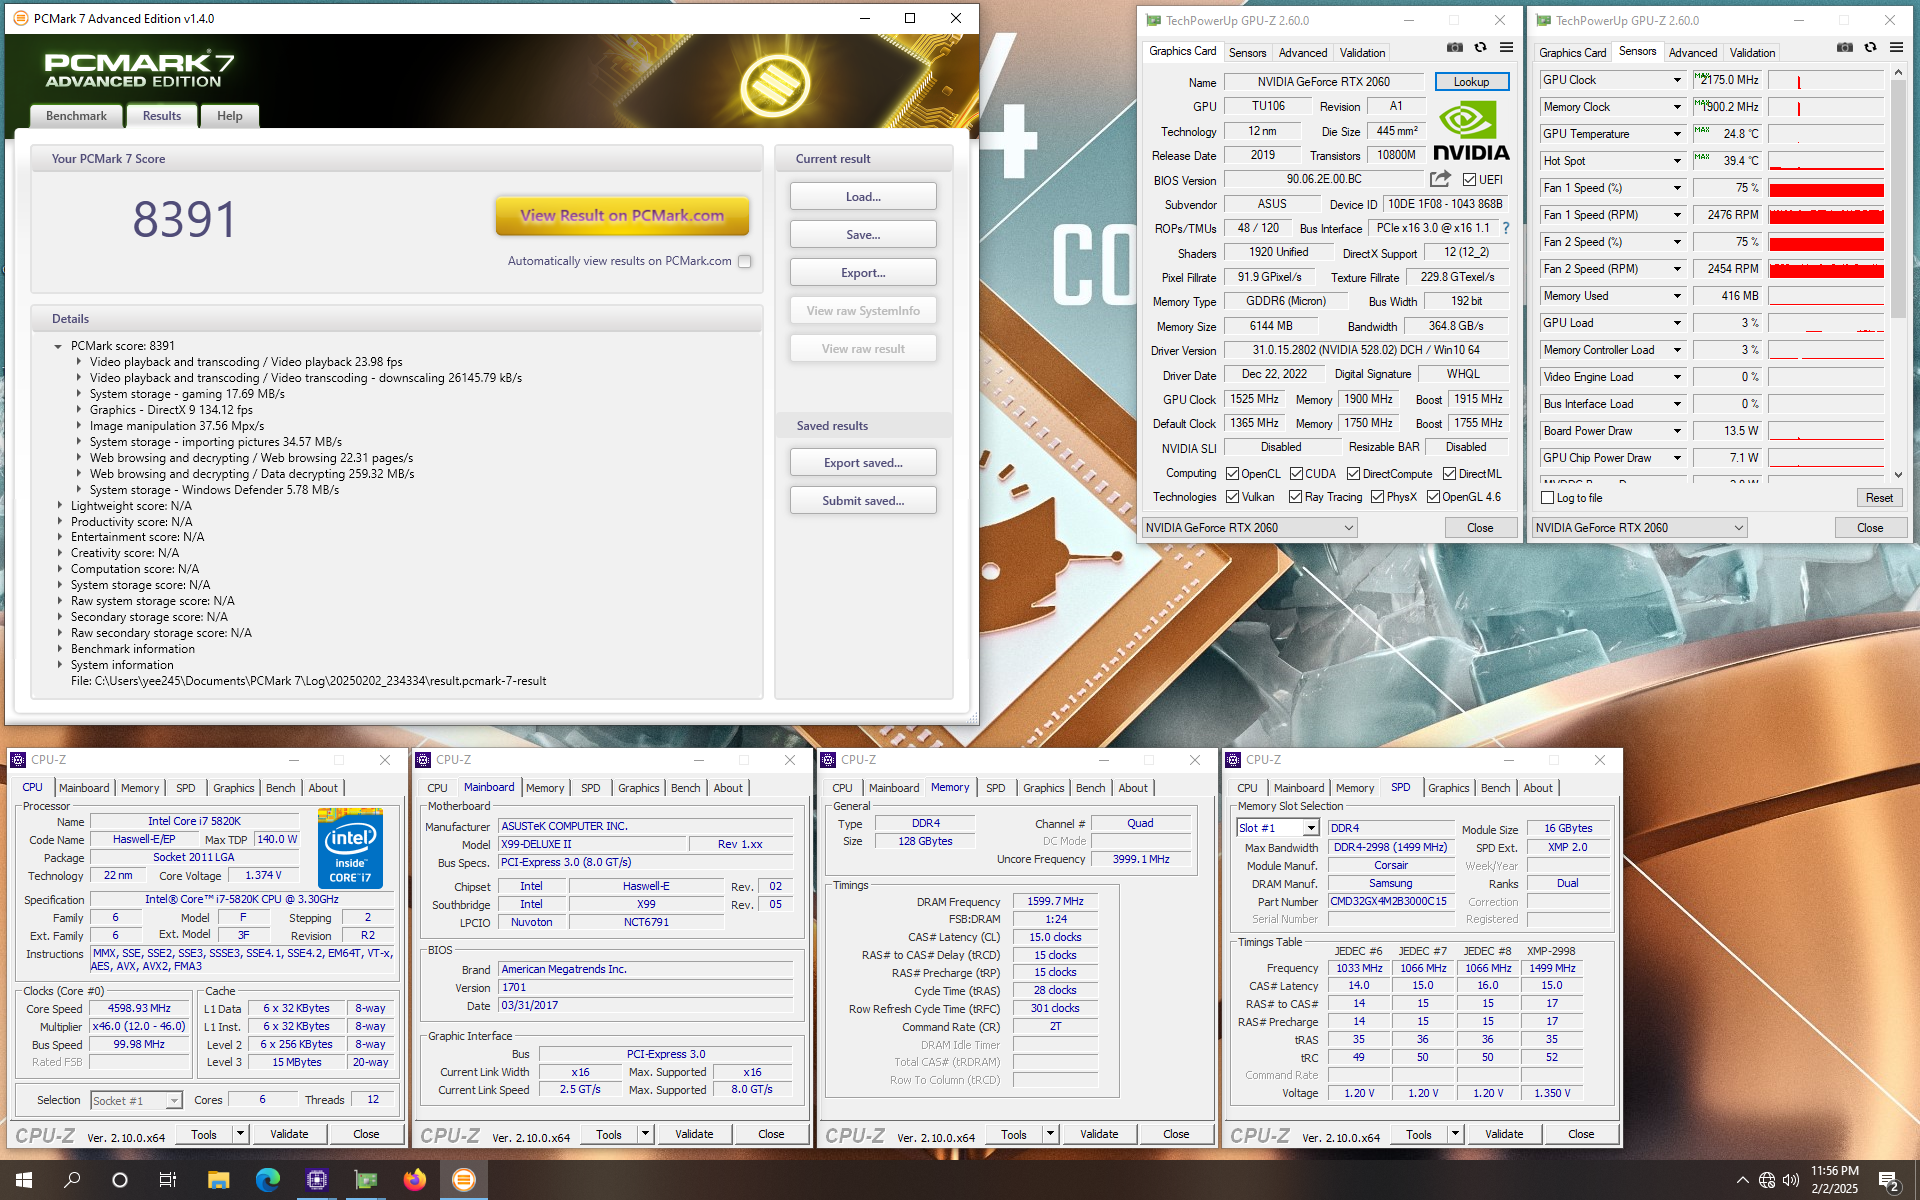Expand the System information tree node
The width and height of the screenshot is (1920, 1200).
click(x=59, y=665)
